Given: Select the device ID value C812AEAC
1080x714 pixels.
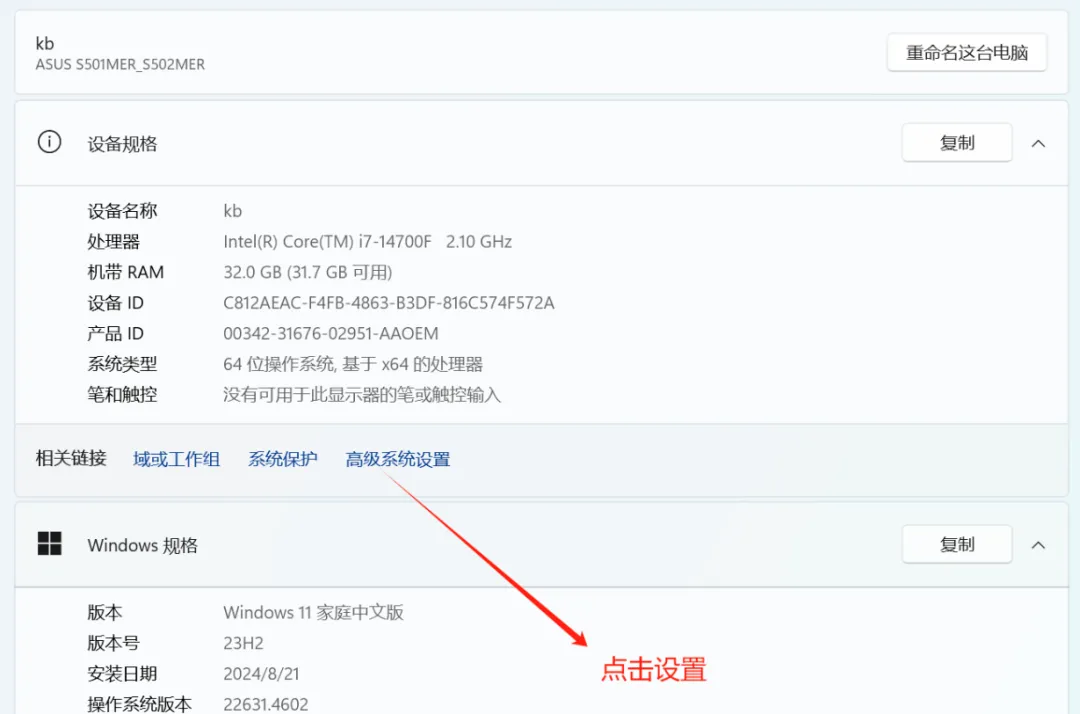Looking at the screenshot, I should click(x=388, y=303).
